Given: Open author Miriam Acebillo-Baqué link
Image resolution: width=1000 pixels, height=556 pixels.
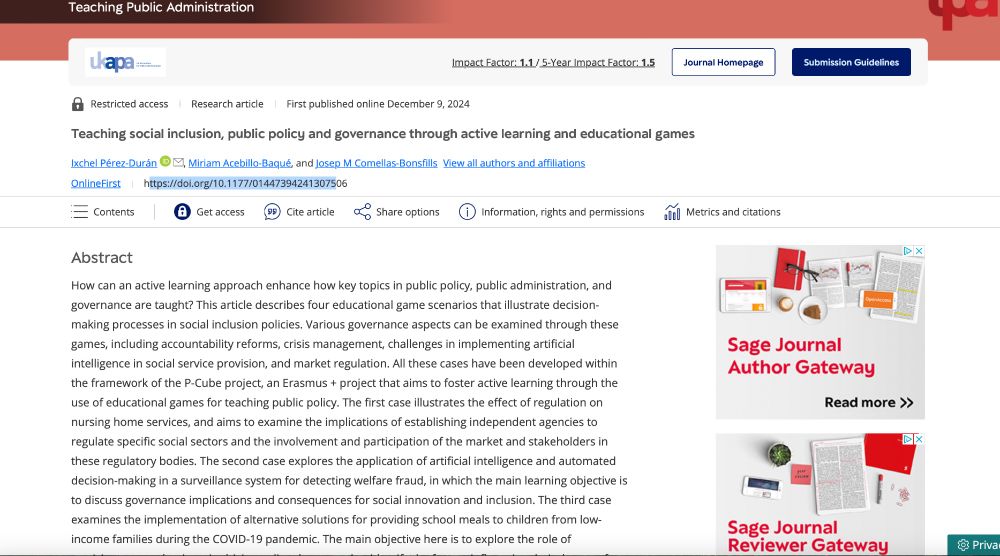Looking at the screenshot, I should click(x=240, y=163).
